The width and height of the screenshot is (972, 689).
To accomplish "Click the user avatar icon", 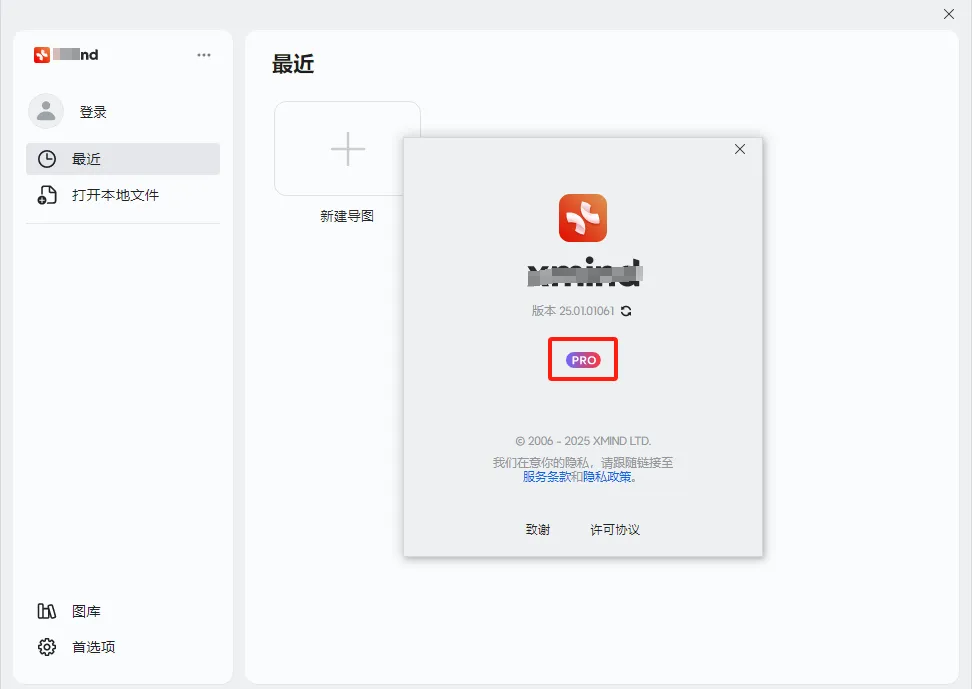I will [x=46, y=112].
